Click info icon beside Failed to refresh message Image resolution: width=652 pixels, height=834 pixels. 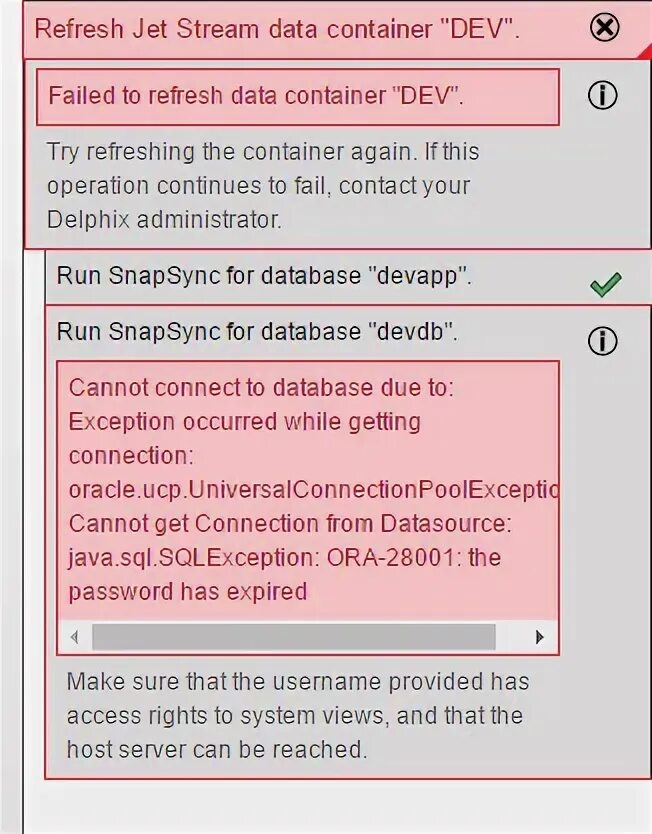point(602,95)
